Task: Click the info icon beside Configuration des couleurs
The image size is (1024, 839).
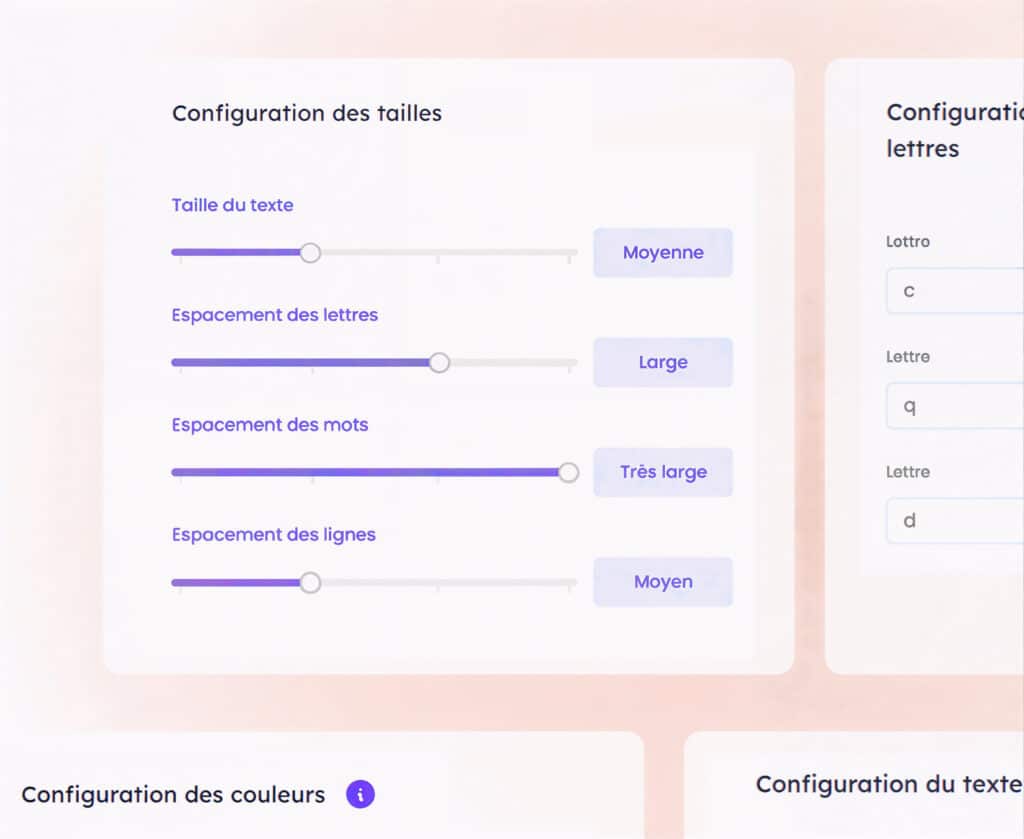Action: pos(360,795)
